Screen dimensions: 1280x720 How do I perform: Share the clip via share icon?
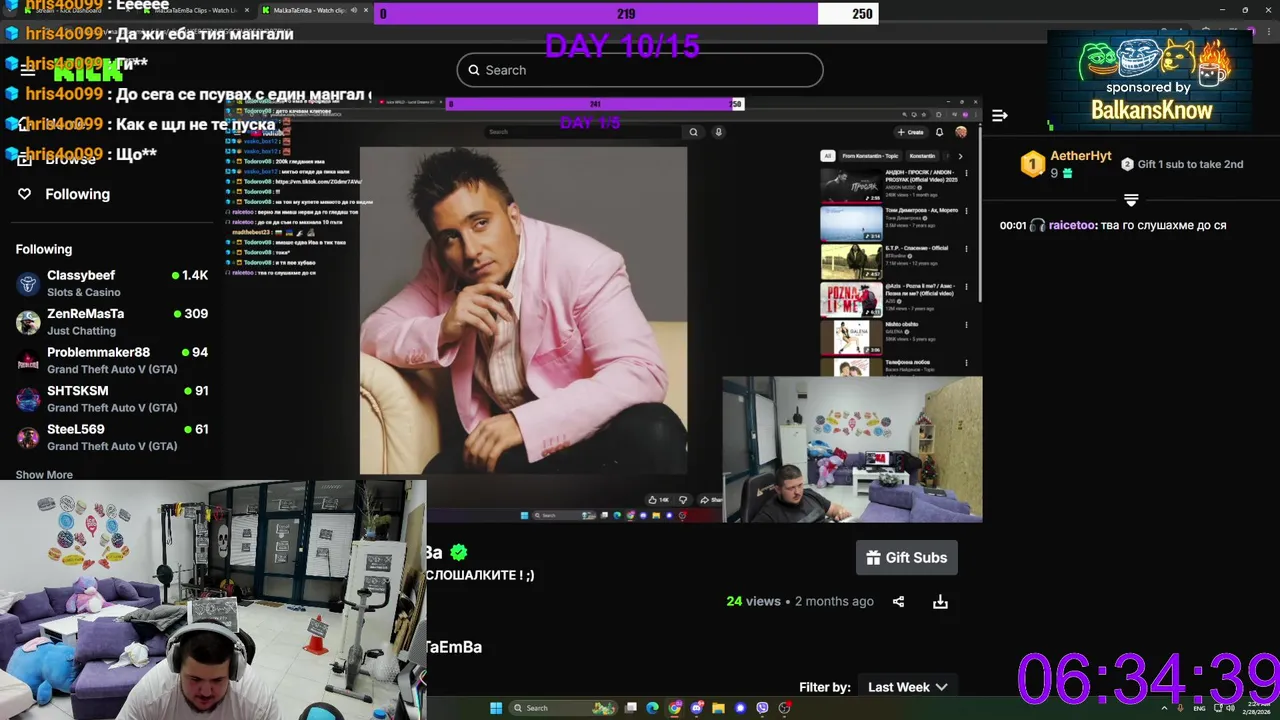click(898, 601)
